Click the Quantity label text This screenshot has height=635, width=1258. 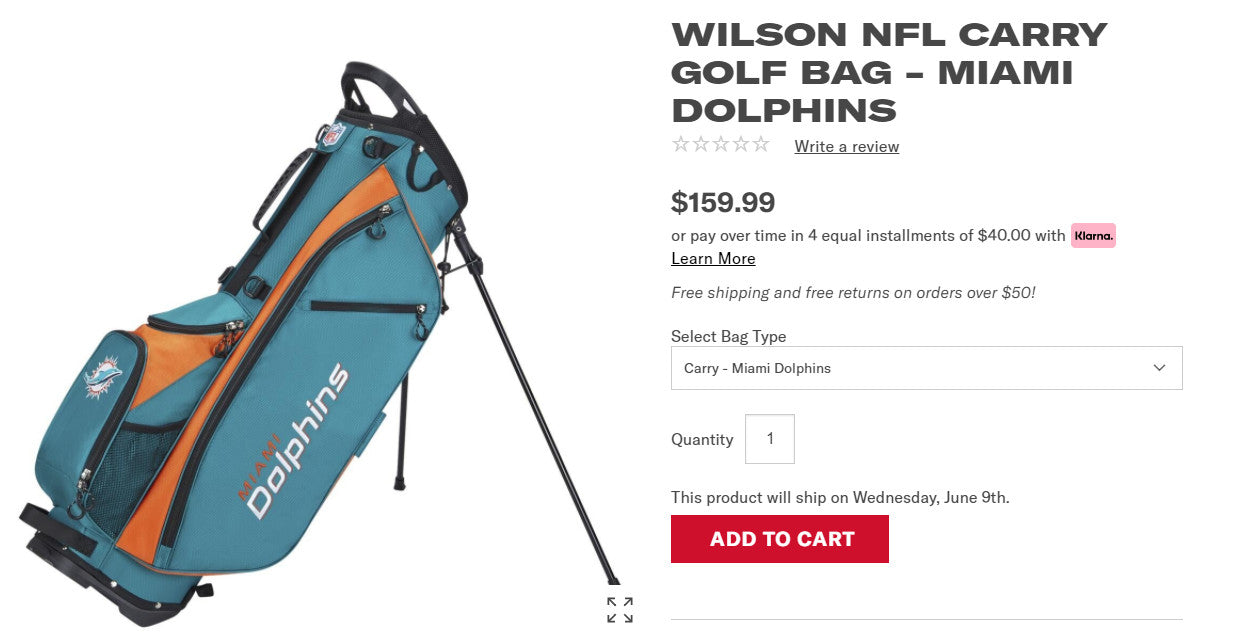click(x=702, y=439)
